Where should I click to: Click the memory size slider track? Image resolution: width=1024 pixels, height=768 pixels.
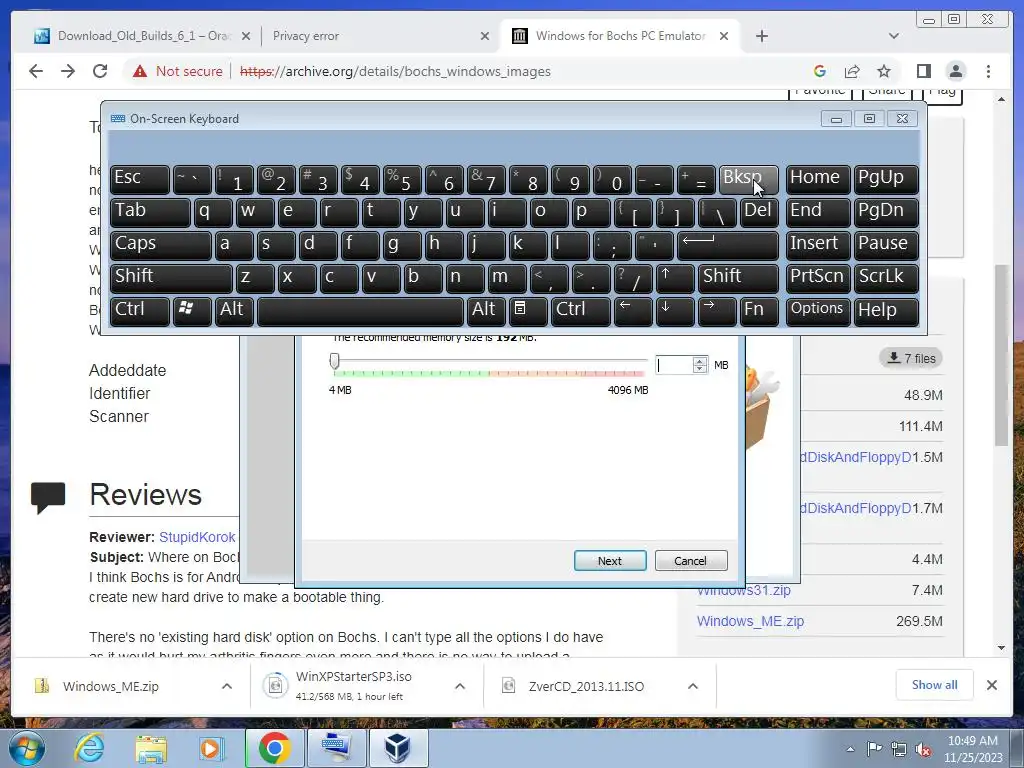click(490, 360)
